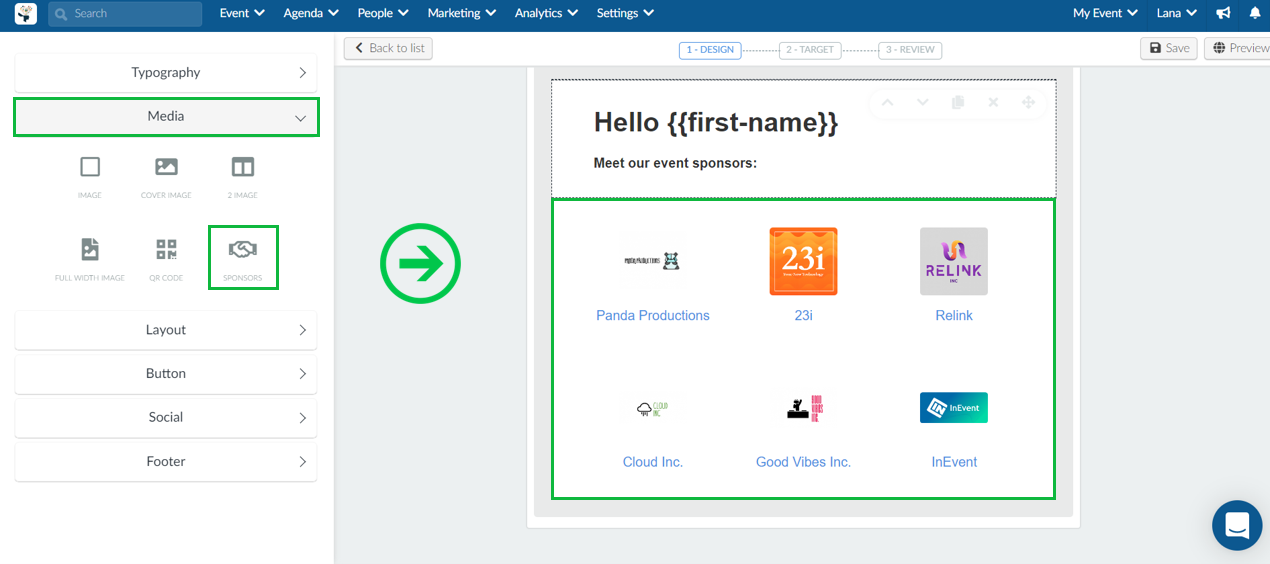Image resolution: width=1270 pixels, height=564 pixels.
Task: Click the Cloud Inc. sponsor logo
Action: (653, 408)
